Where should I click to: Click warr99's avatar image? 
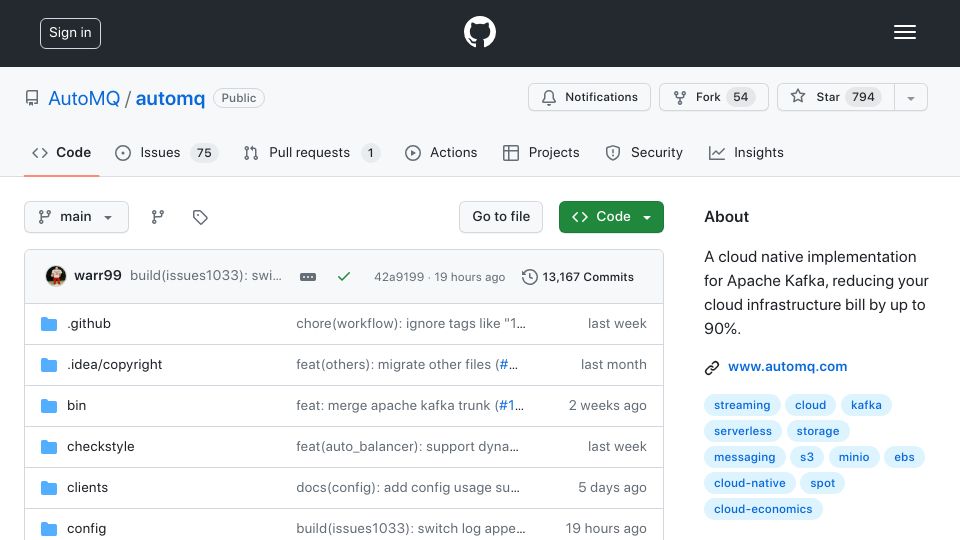coord(56,276)
